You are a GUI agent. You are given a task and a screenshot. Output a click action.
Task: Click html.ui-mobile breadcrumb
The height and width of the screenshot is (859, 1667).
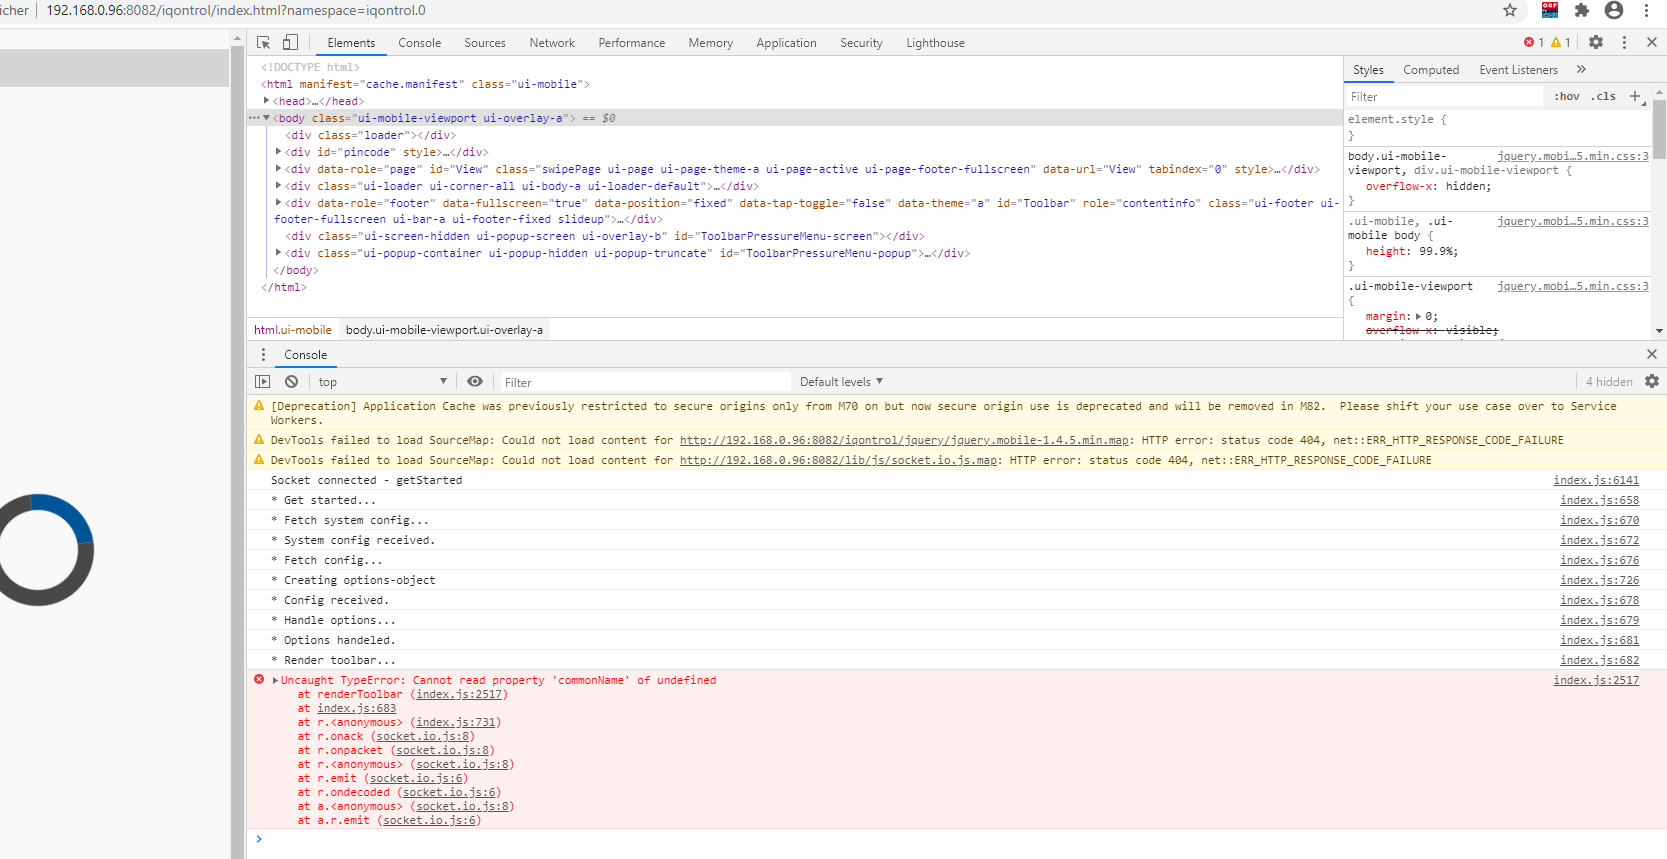click(x=292, y=330)
